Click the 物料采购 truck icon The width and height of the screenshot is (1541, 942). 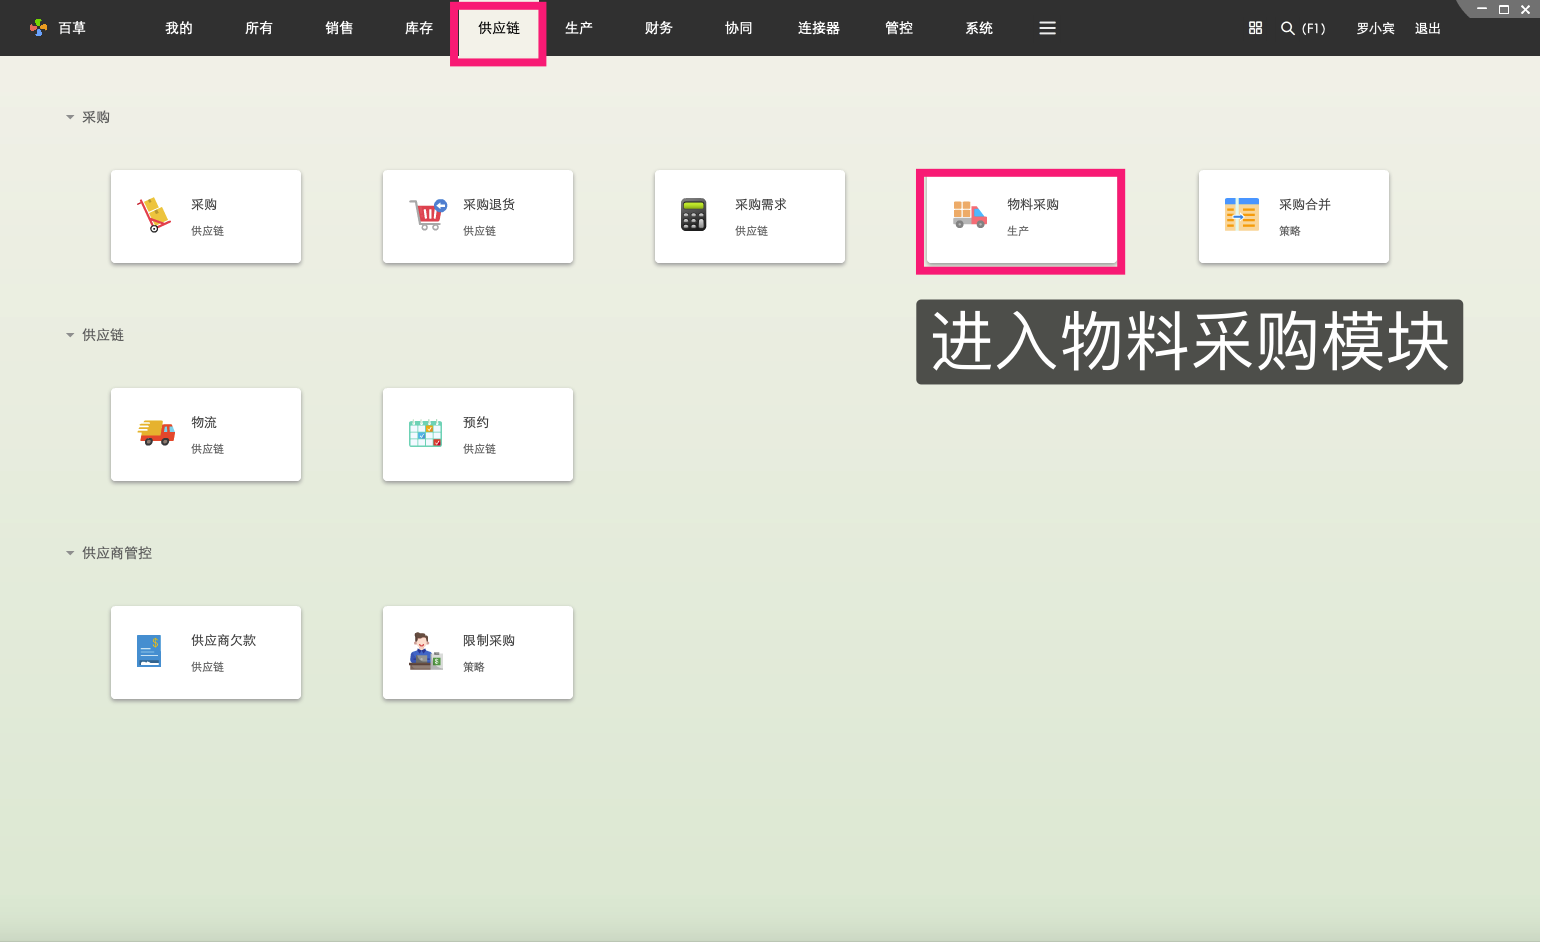[966, 213]
